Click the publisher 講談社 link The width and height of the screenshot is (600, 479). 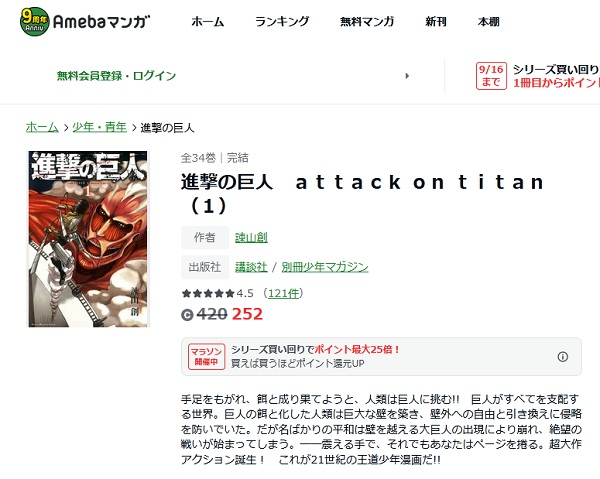click(251, 267)
